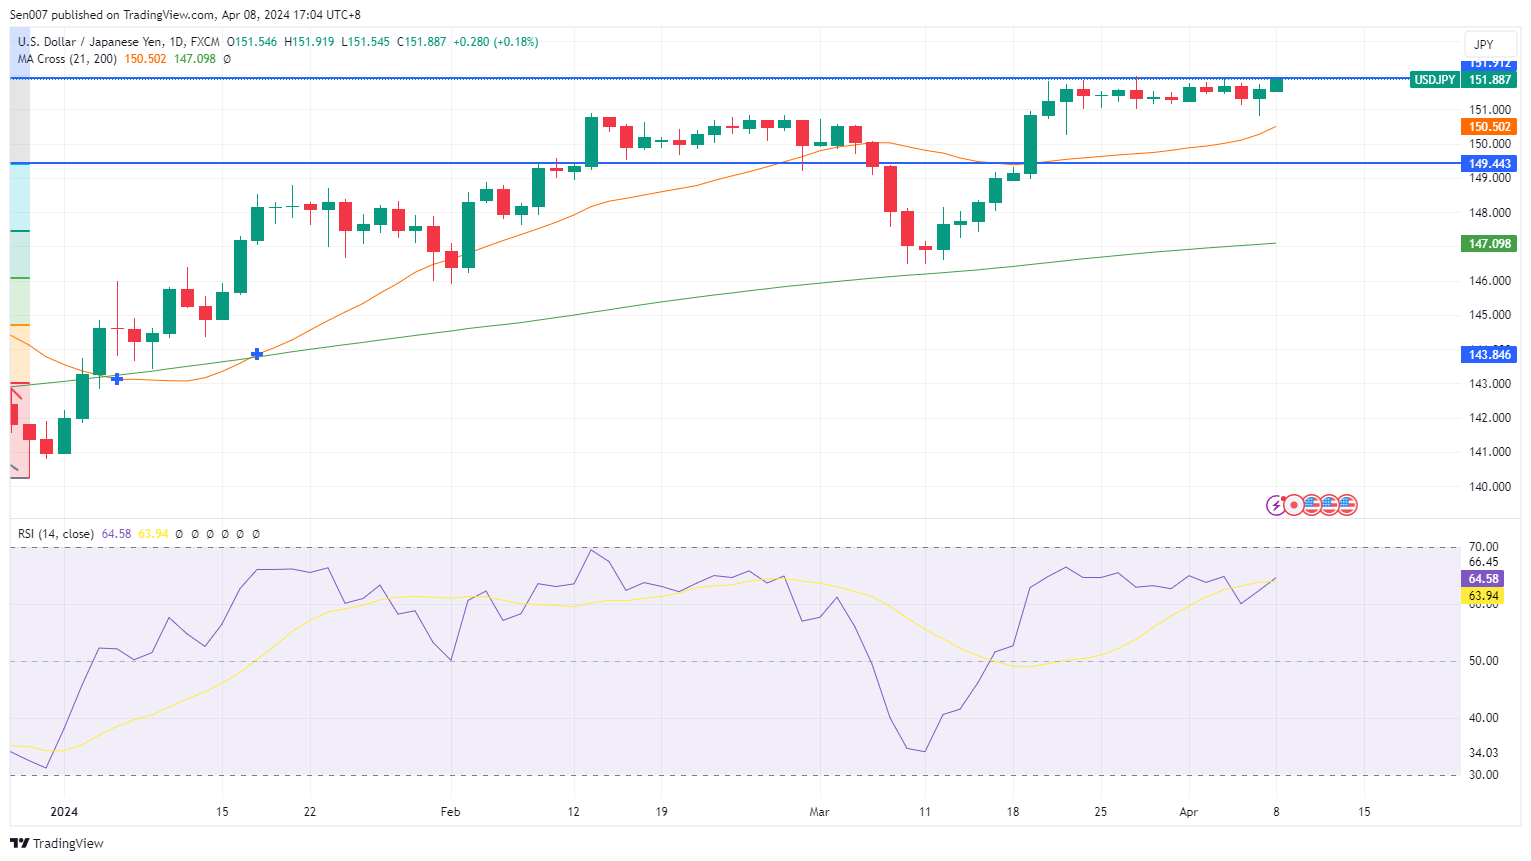1531x861 pixels.
Task: Click the 70.00 RSI overbought level label
Action: 1483,547
